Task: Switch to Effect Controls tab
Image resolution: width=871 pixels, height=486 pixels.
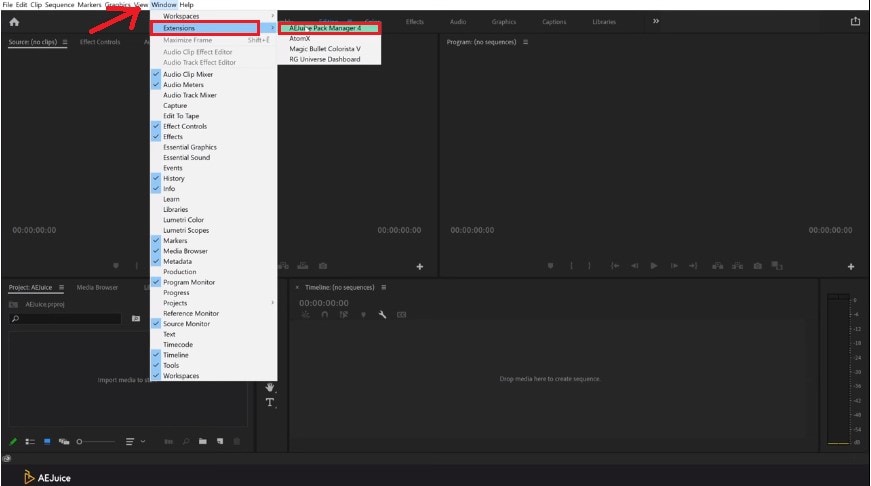Action: point(100,42)
